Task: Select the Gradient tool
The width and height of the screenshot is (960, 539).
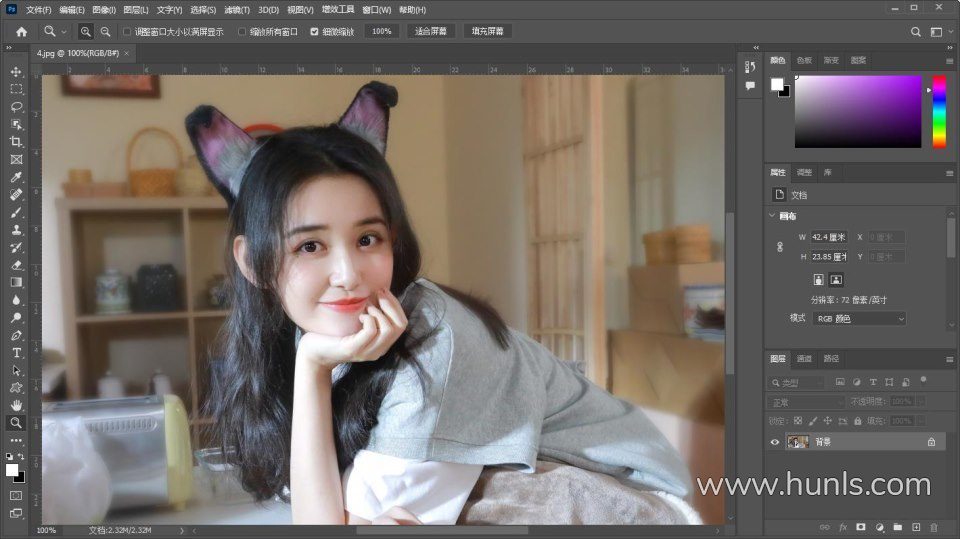Action: (17, 282)
